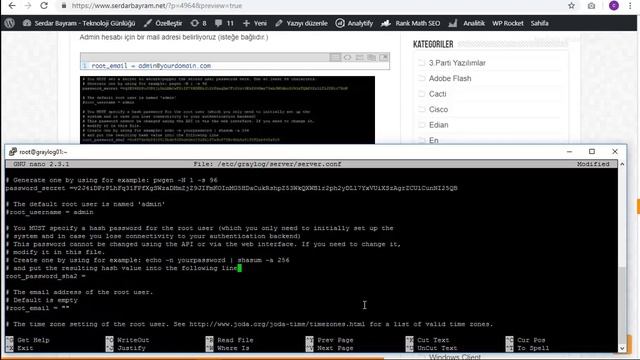Click folder icon beside 3.Parti Yazılımlar

(x=422, y=63)
